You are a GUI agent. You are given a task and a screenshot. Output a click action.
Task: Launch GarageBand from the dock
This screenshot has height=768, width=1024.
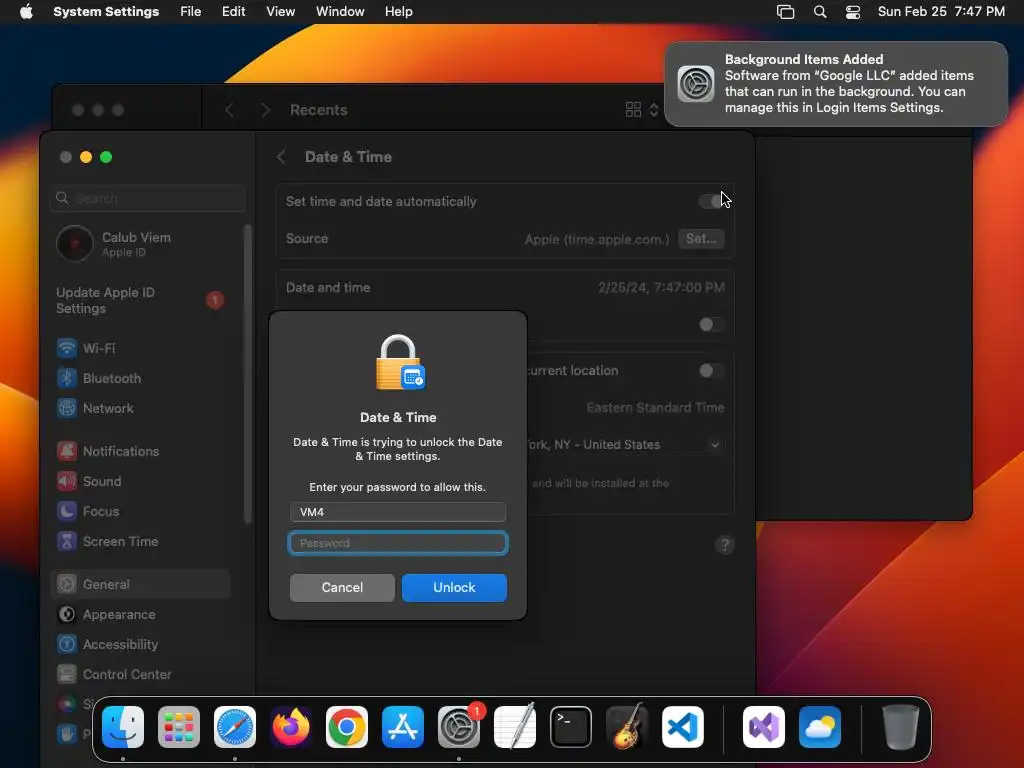click(x=627, y=727)
